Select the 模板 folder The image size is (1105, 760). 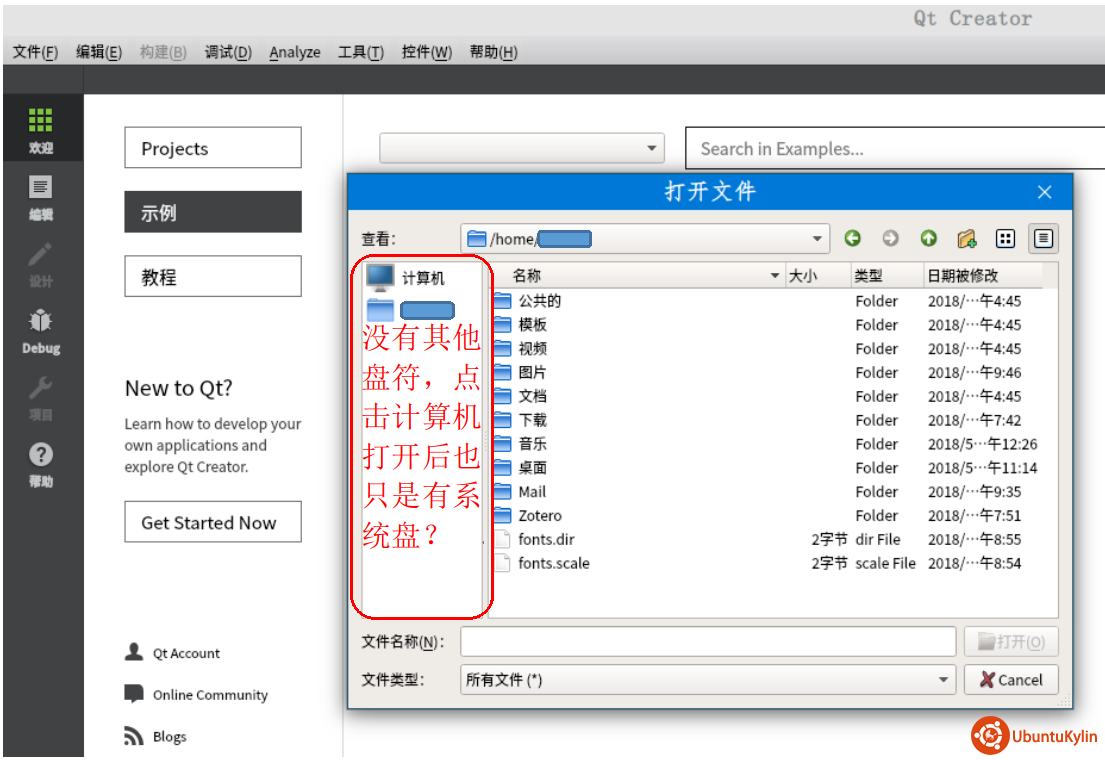click(x=521, y=325)
